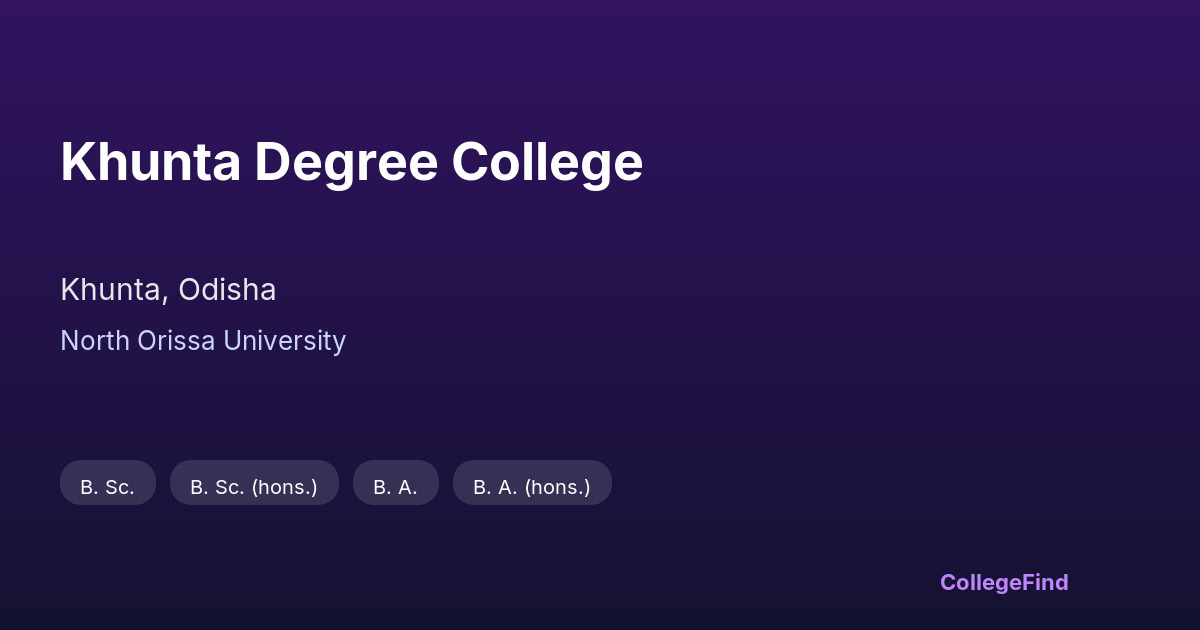Viewport: 1200px width, 630px height.
Task: Click Odisha in the location line
Action: point(227,290)
